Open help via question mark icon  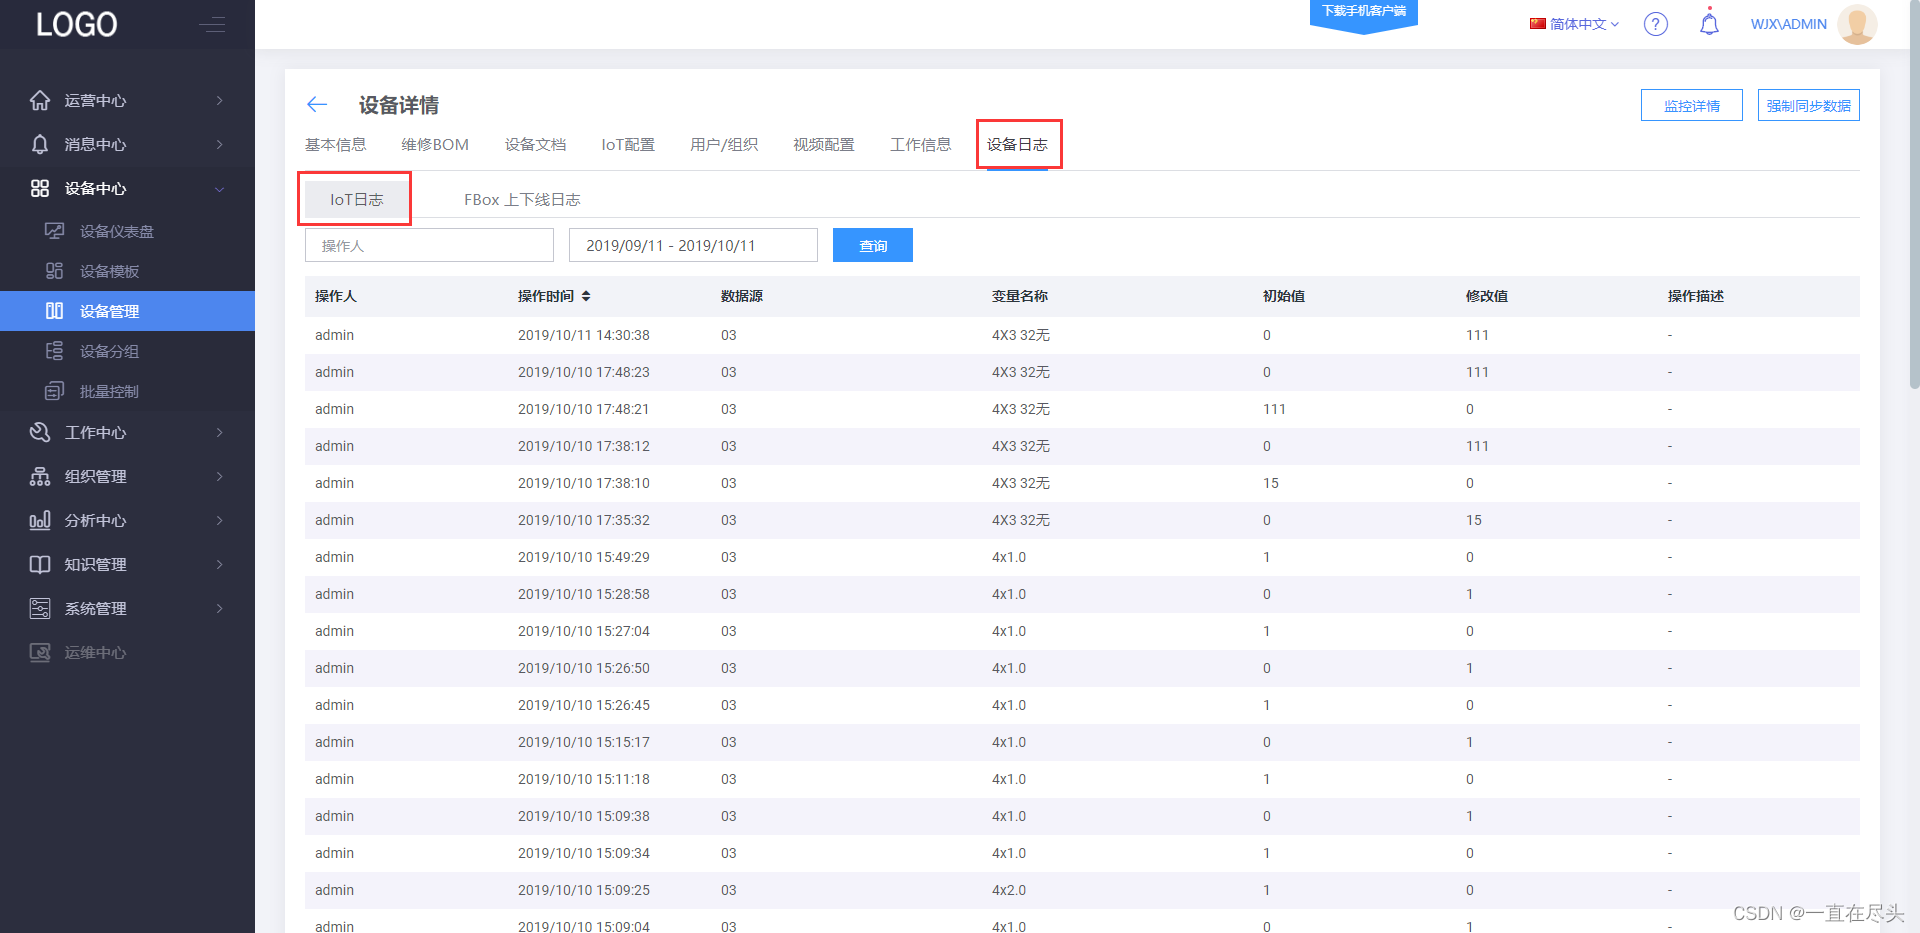(1656, 24)
